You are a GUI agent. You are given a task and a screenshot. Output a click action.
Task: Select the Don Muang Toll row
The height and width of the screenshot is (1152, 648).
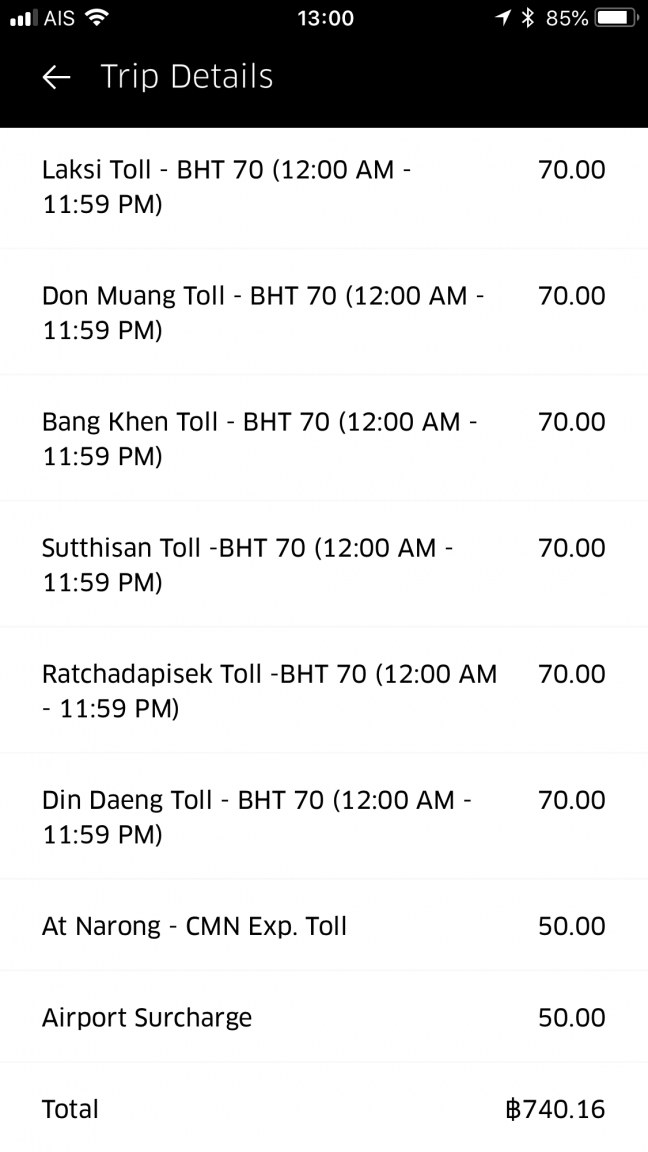[x=324, y=312]
